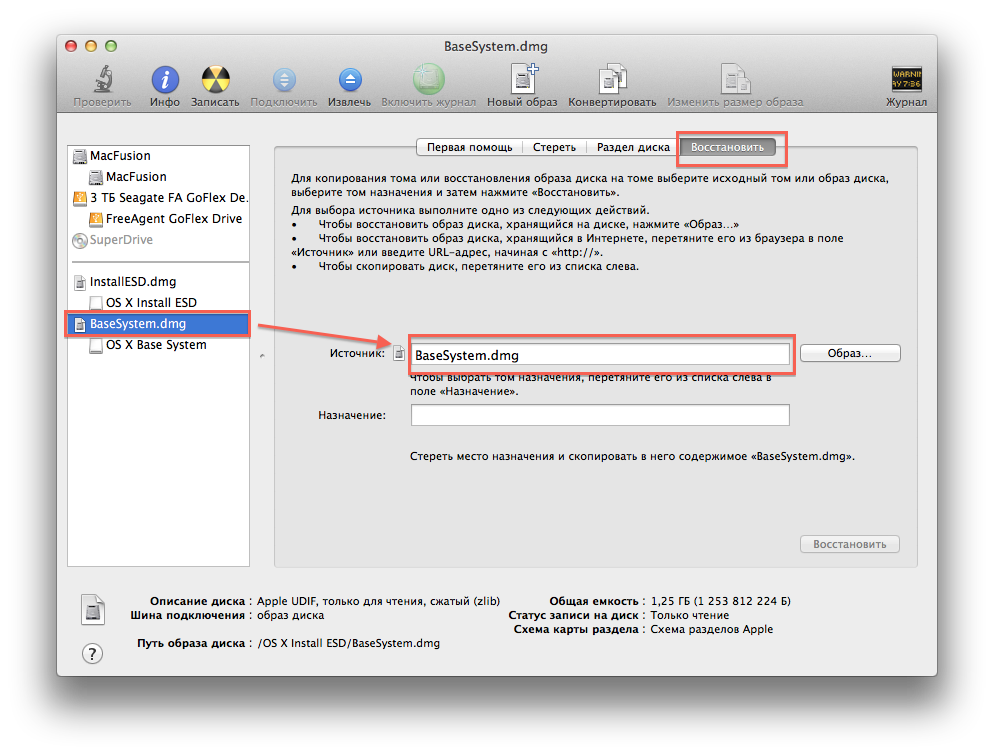Click the образ диска connection bus value
The width and height of the screenshot is (994, 755).
coord(290,615)
